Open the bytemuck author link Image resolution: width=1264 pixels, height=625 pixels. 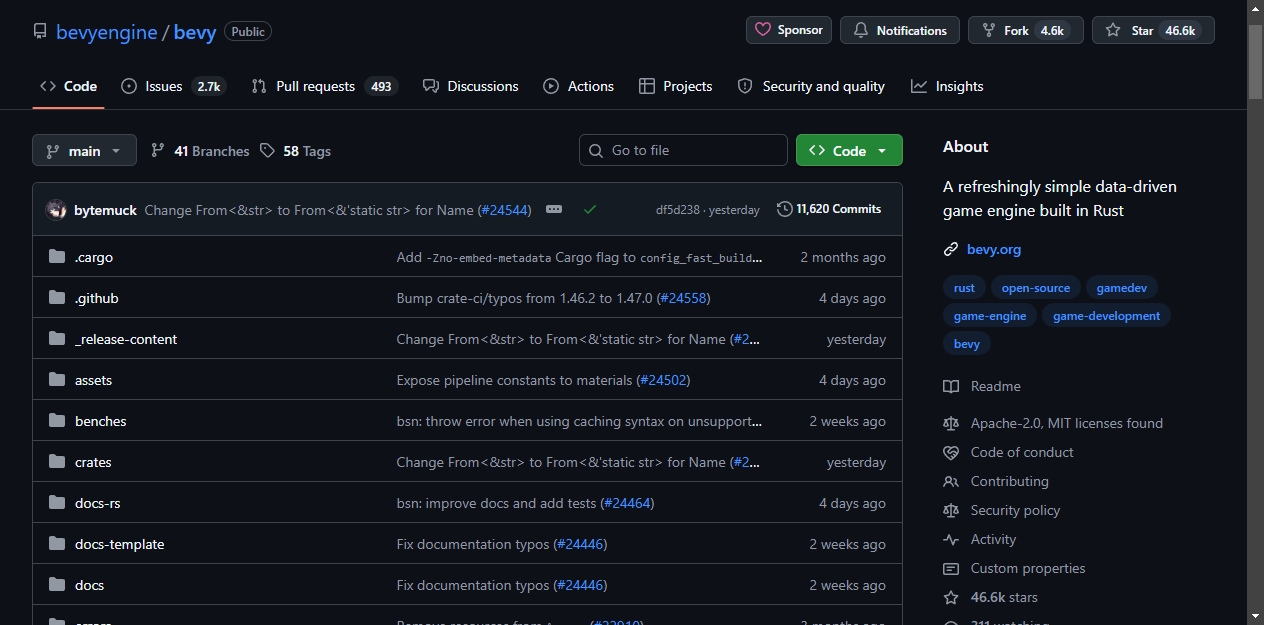click(105, 210)
